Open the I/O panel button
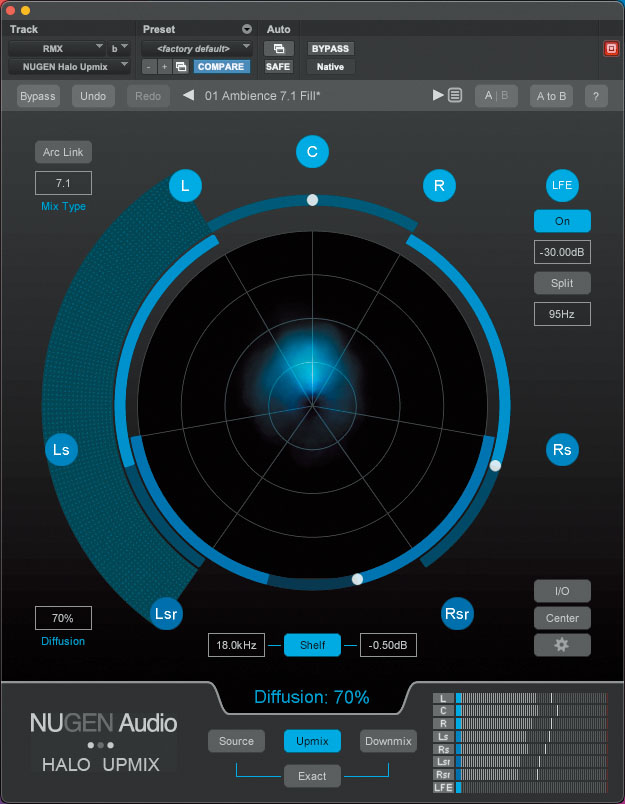Viewport: 625px width, 804px height. (562, 591)
